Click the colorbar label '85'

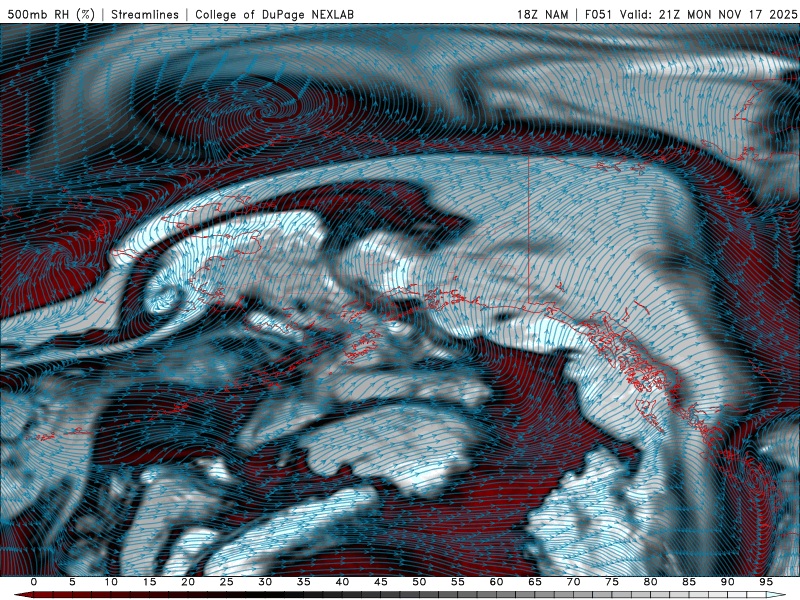point(689,582)
